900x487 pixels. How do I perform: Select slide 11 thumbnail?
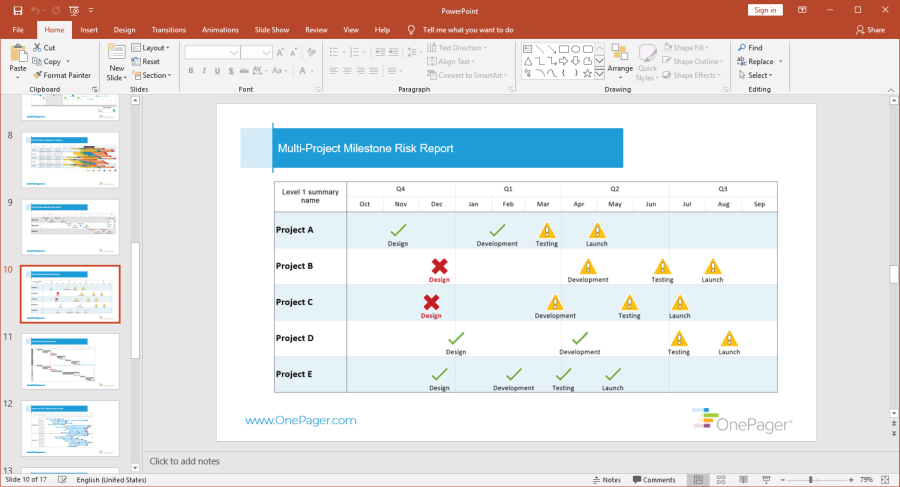[71, 362]
